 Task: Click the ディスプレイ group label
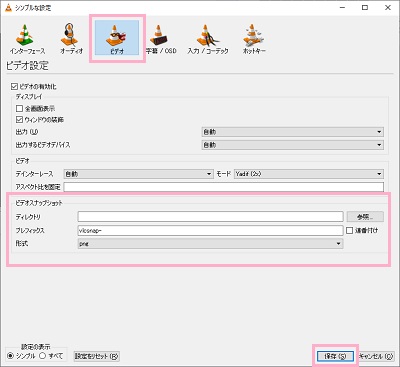coord(29,97)
